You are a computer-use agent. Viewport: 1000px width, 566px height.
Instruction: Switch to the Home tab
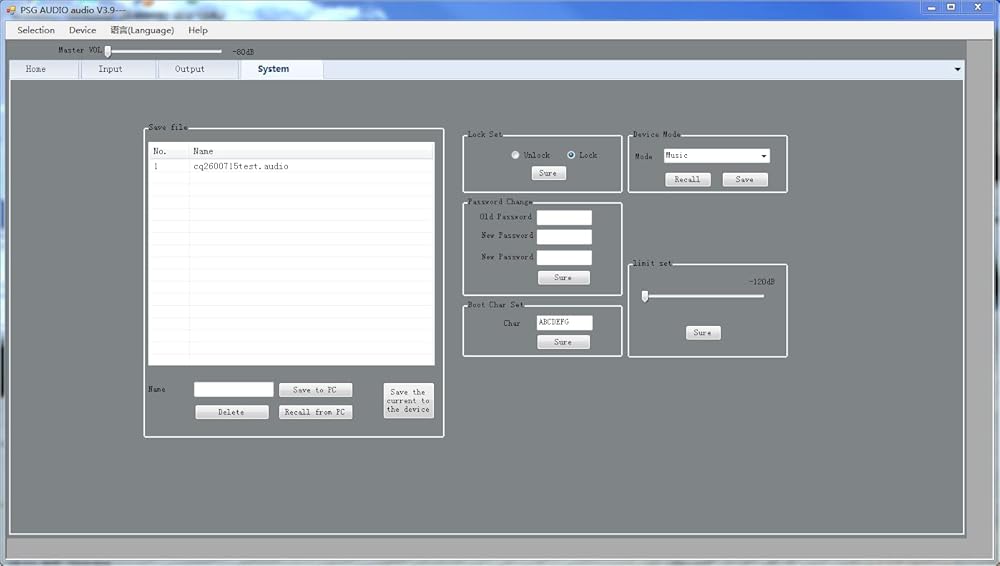pos(36,69)
